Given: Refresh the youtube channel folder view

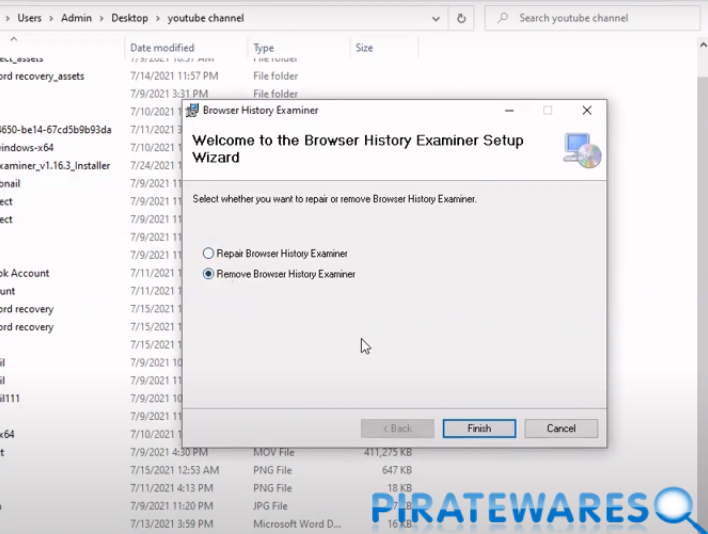Looking at the screenshot, I should point(461,18).
